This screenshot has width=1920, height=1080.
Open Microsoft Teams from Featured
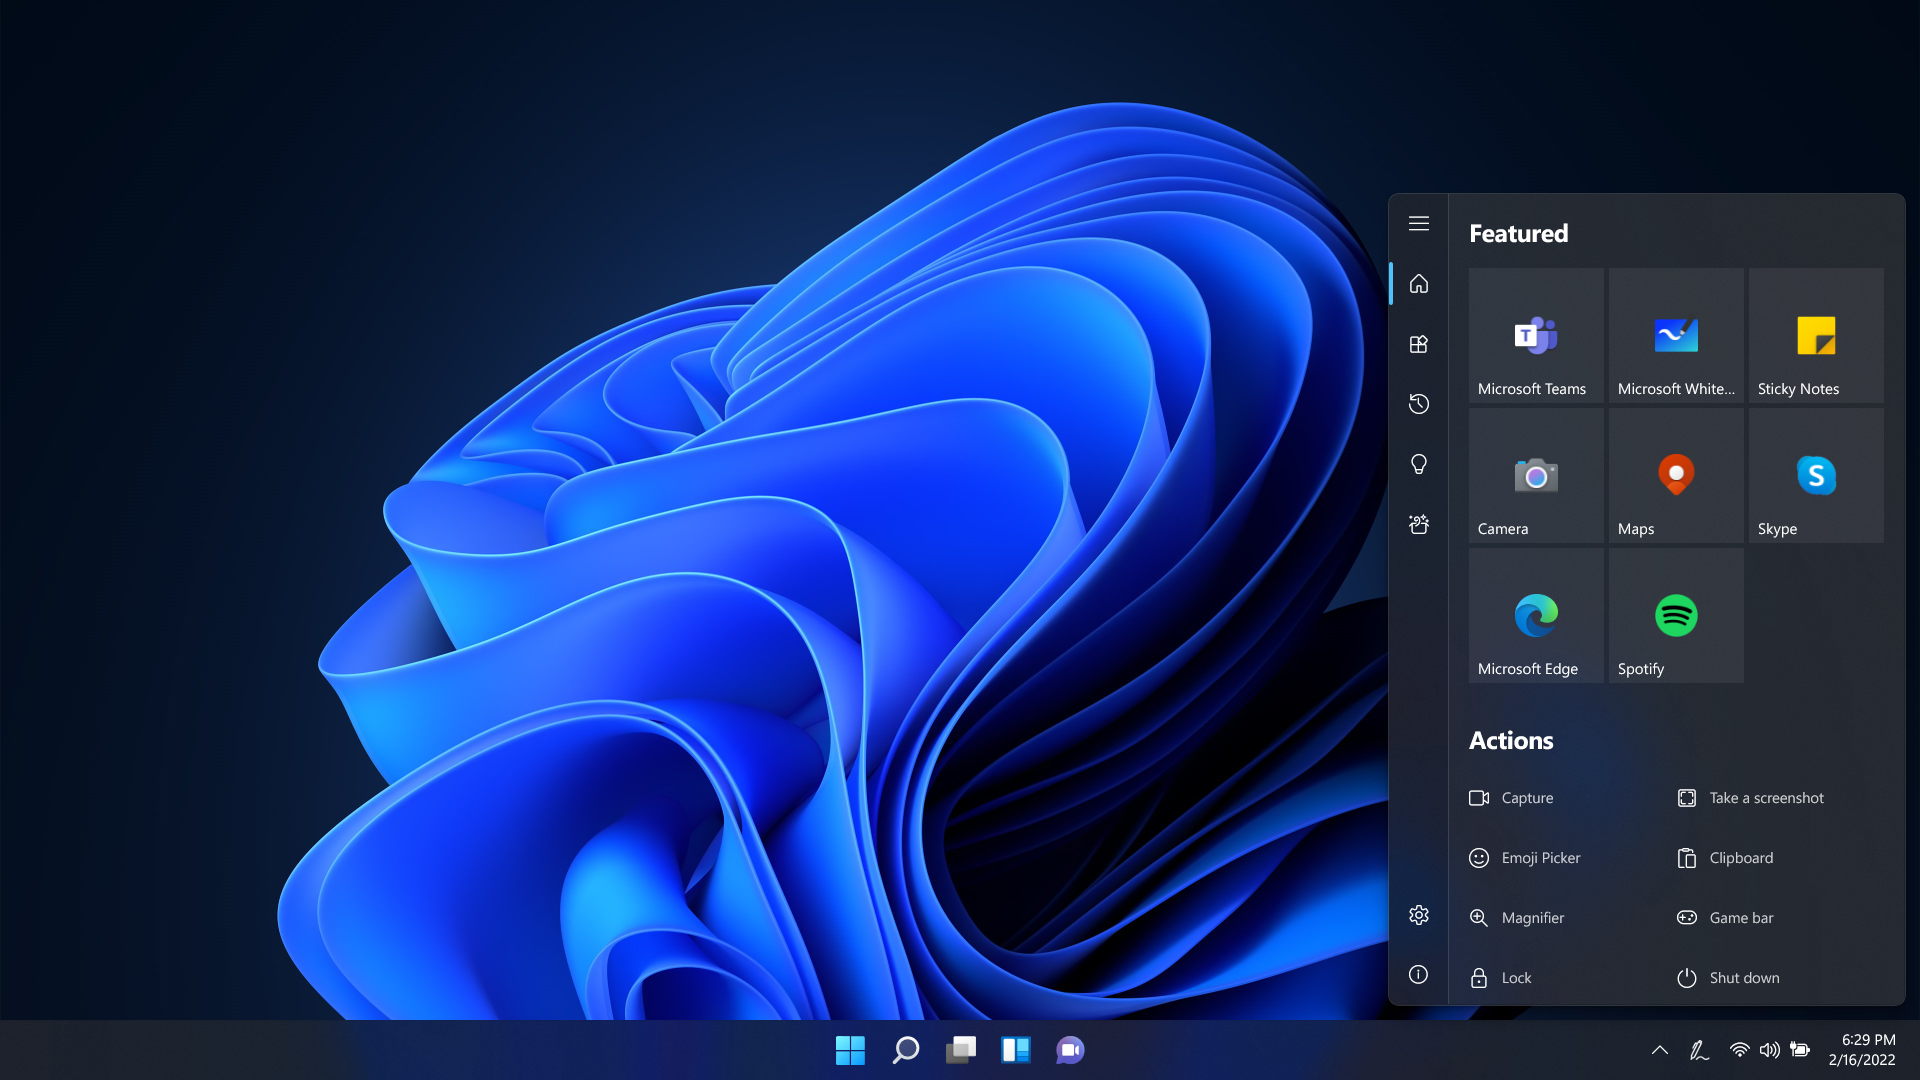point(1535,336)
